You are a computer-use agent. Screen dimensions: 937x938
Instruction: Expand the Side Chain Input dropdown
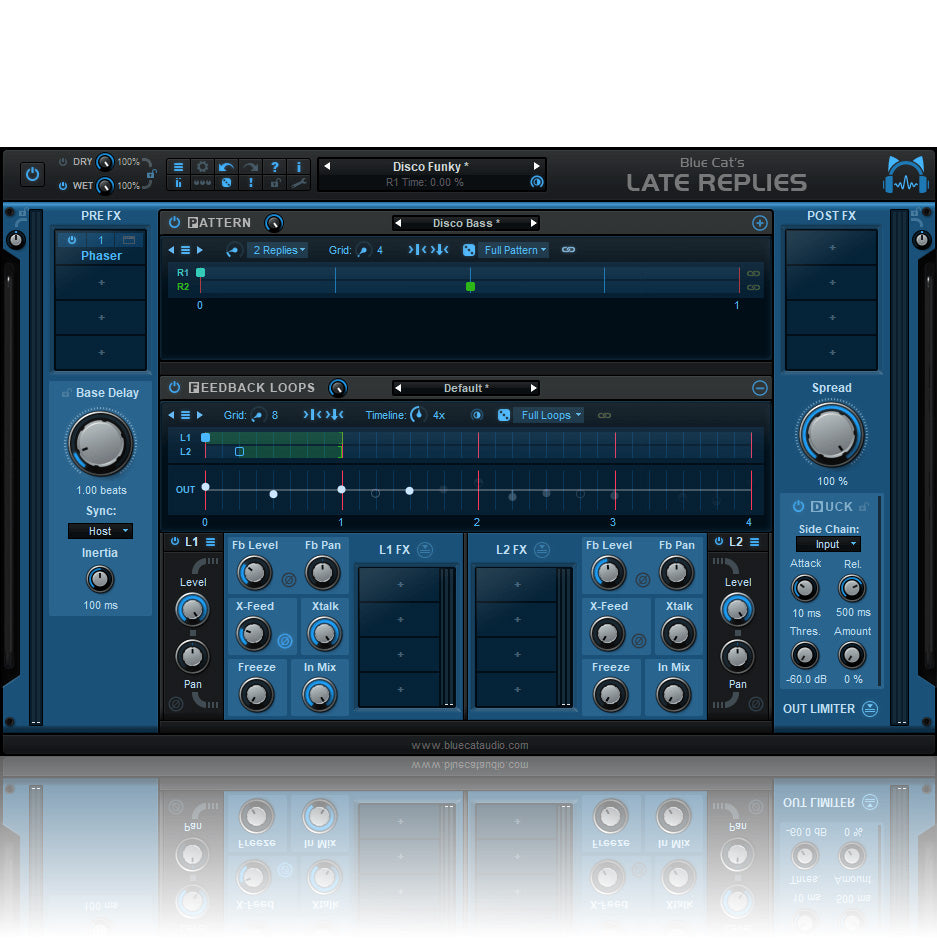point(828,544)
